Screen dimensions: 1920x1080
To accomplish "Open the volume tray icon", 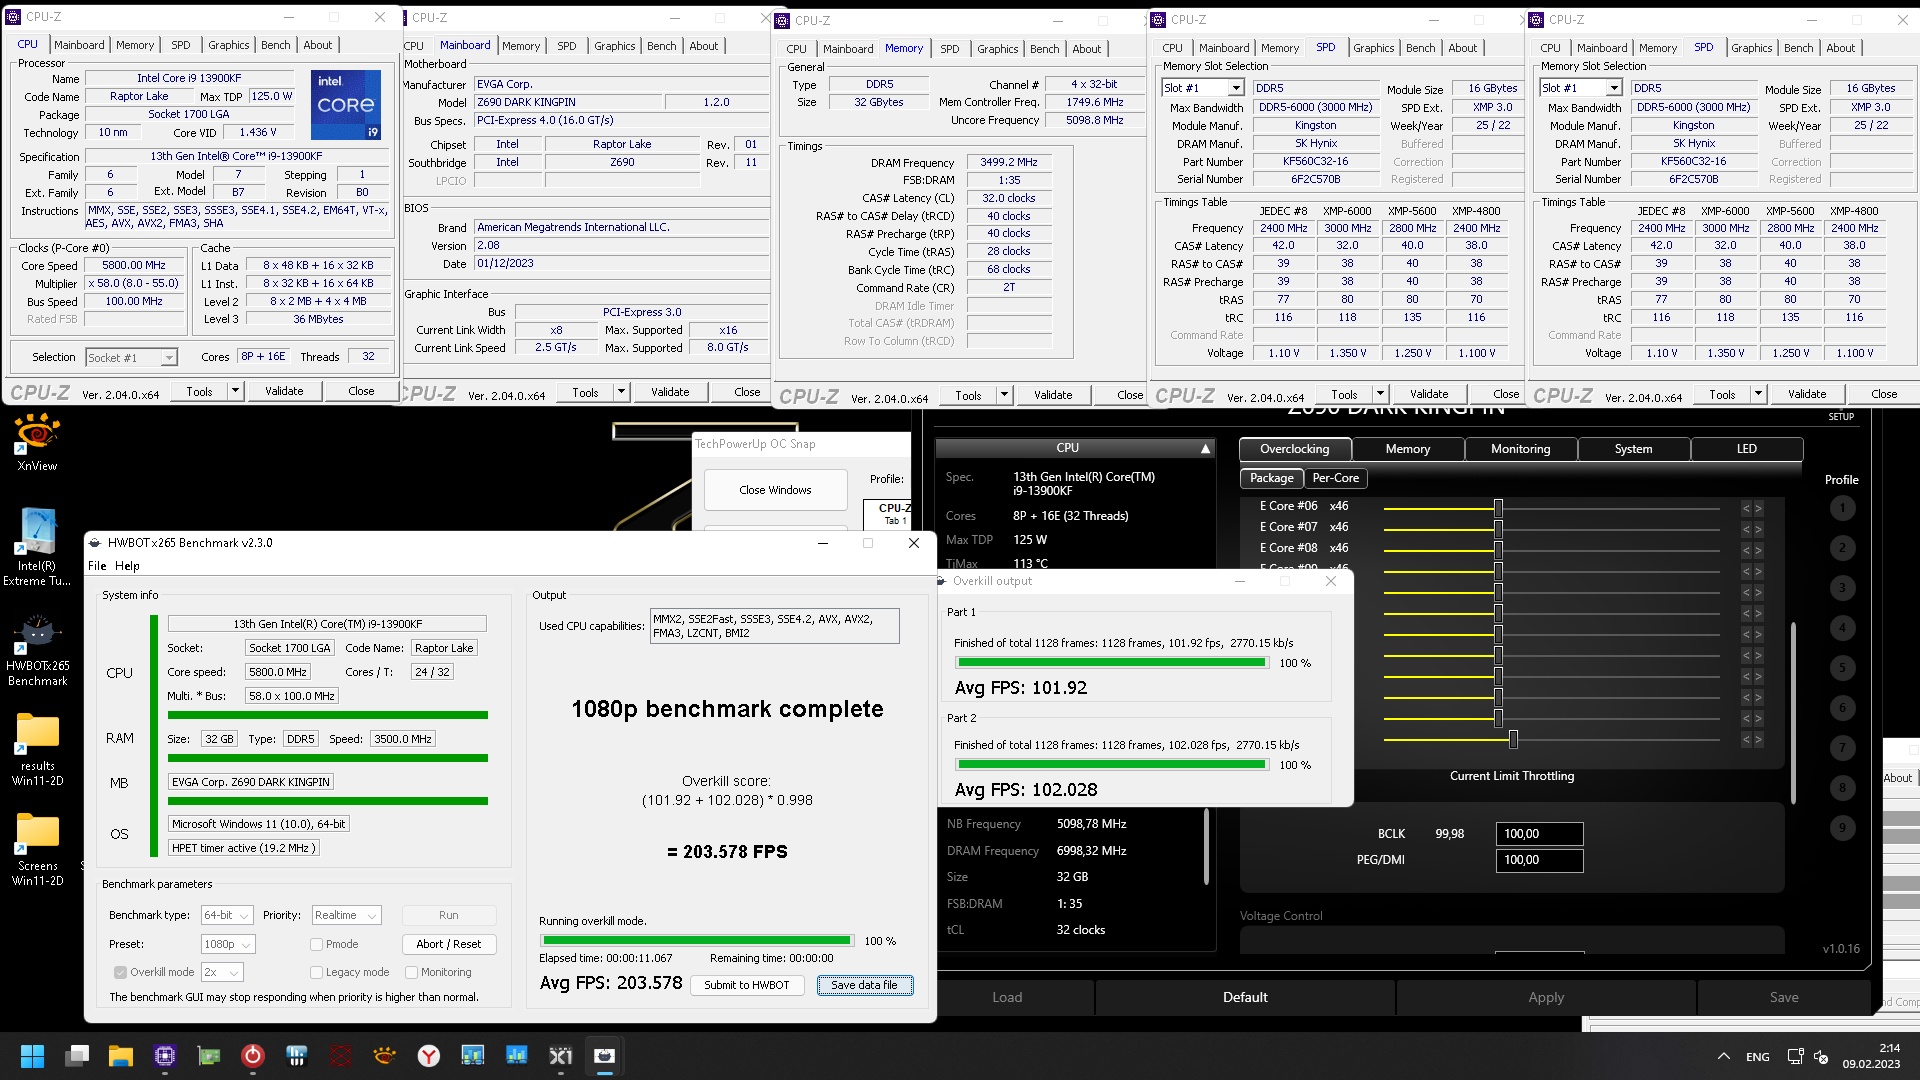I will pos(1821,1056).
